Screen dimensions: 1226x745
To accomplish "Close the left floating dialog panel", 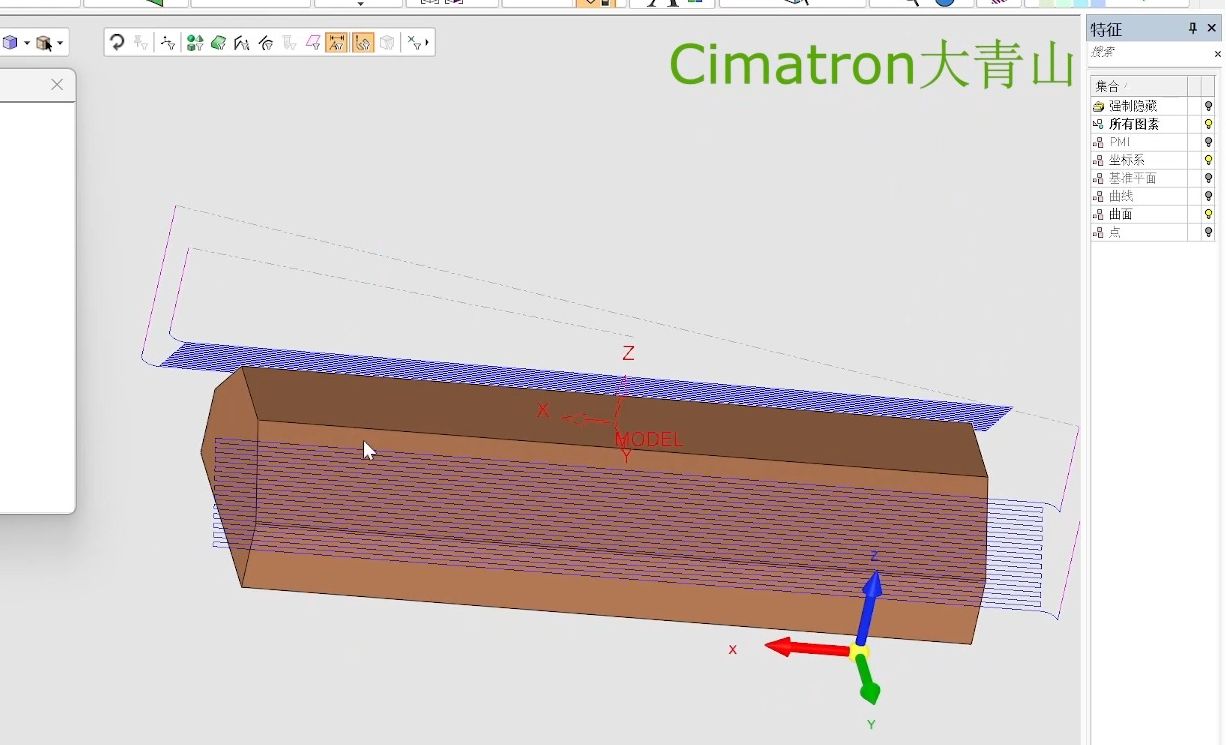I will tap(57, 85).
